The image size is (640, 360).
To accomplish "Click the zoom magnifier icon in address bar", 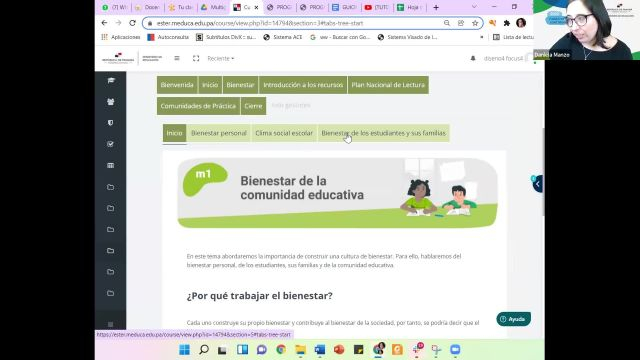I will tap(447, 23).
